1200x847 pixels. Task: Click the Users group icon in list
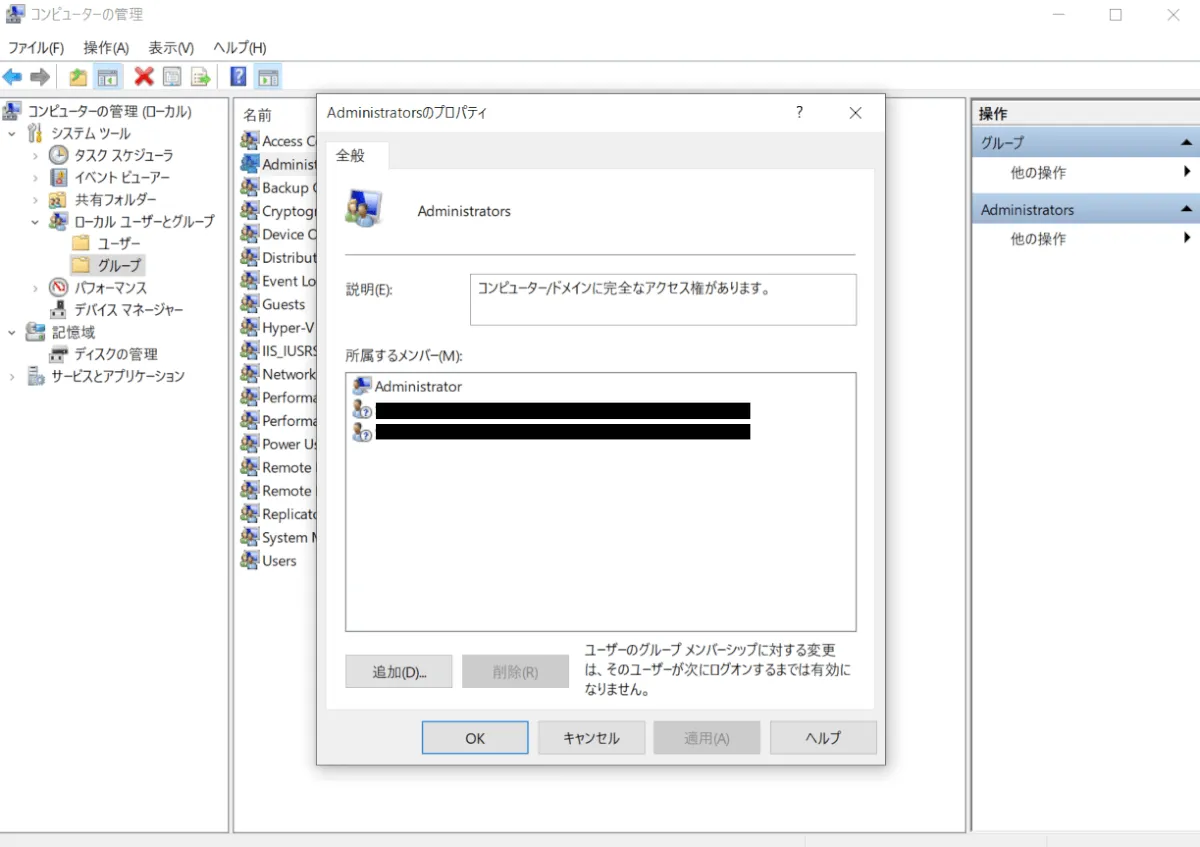pos(250,561)
